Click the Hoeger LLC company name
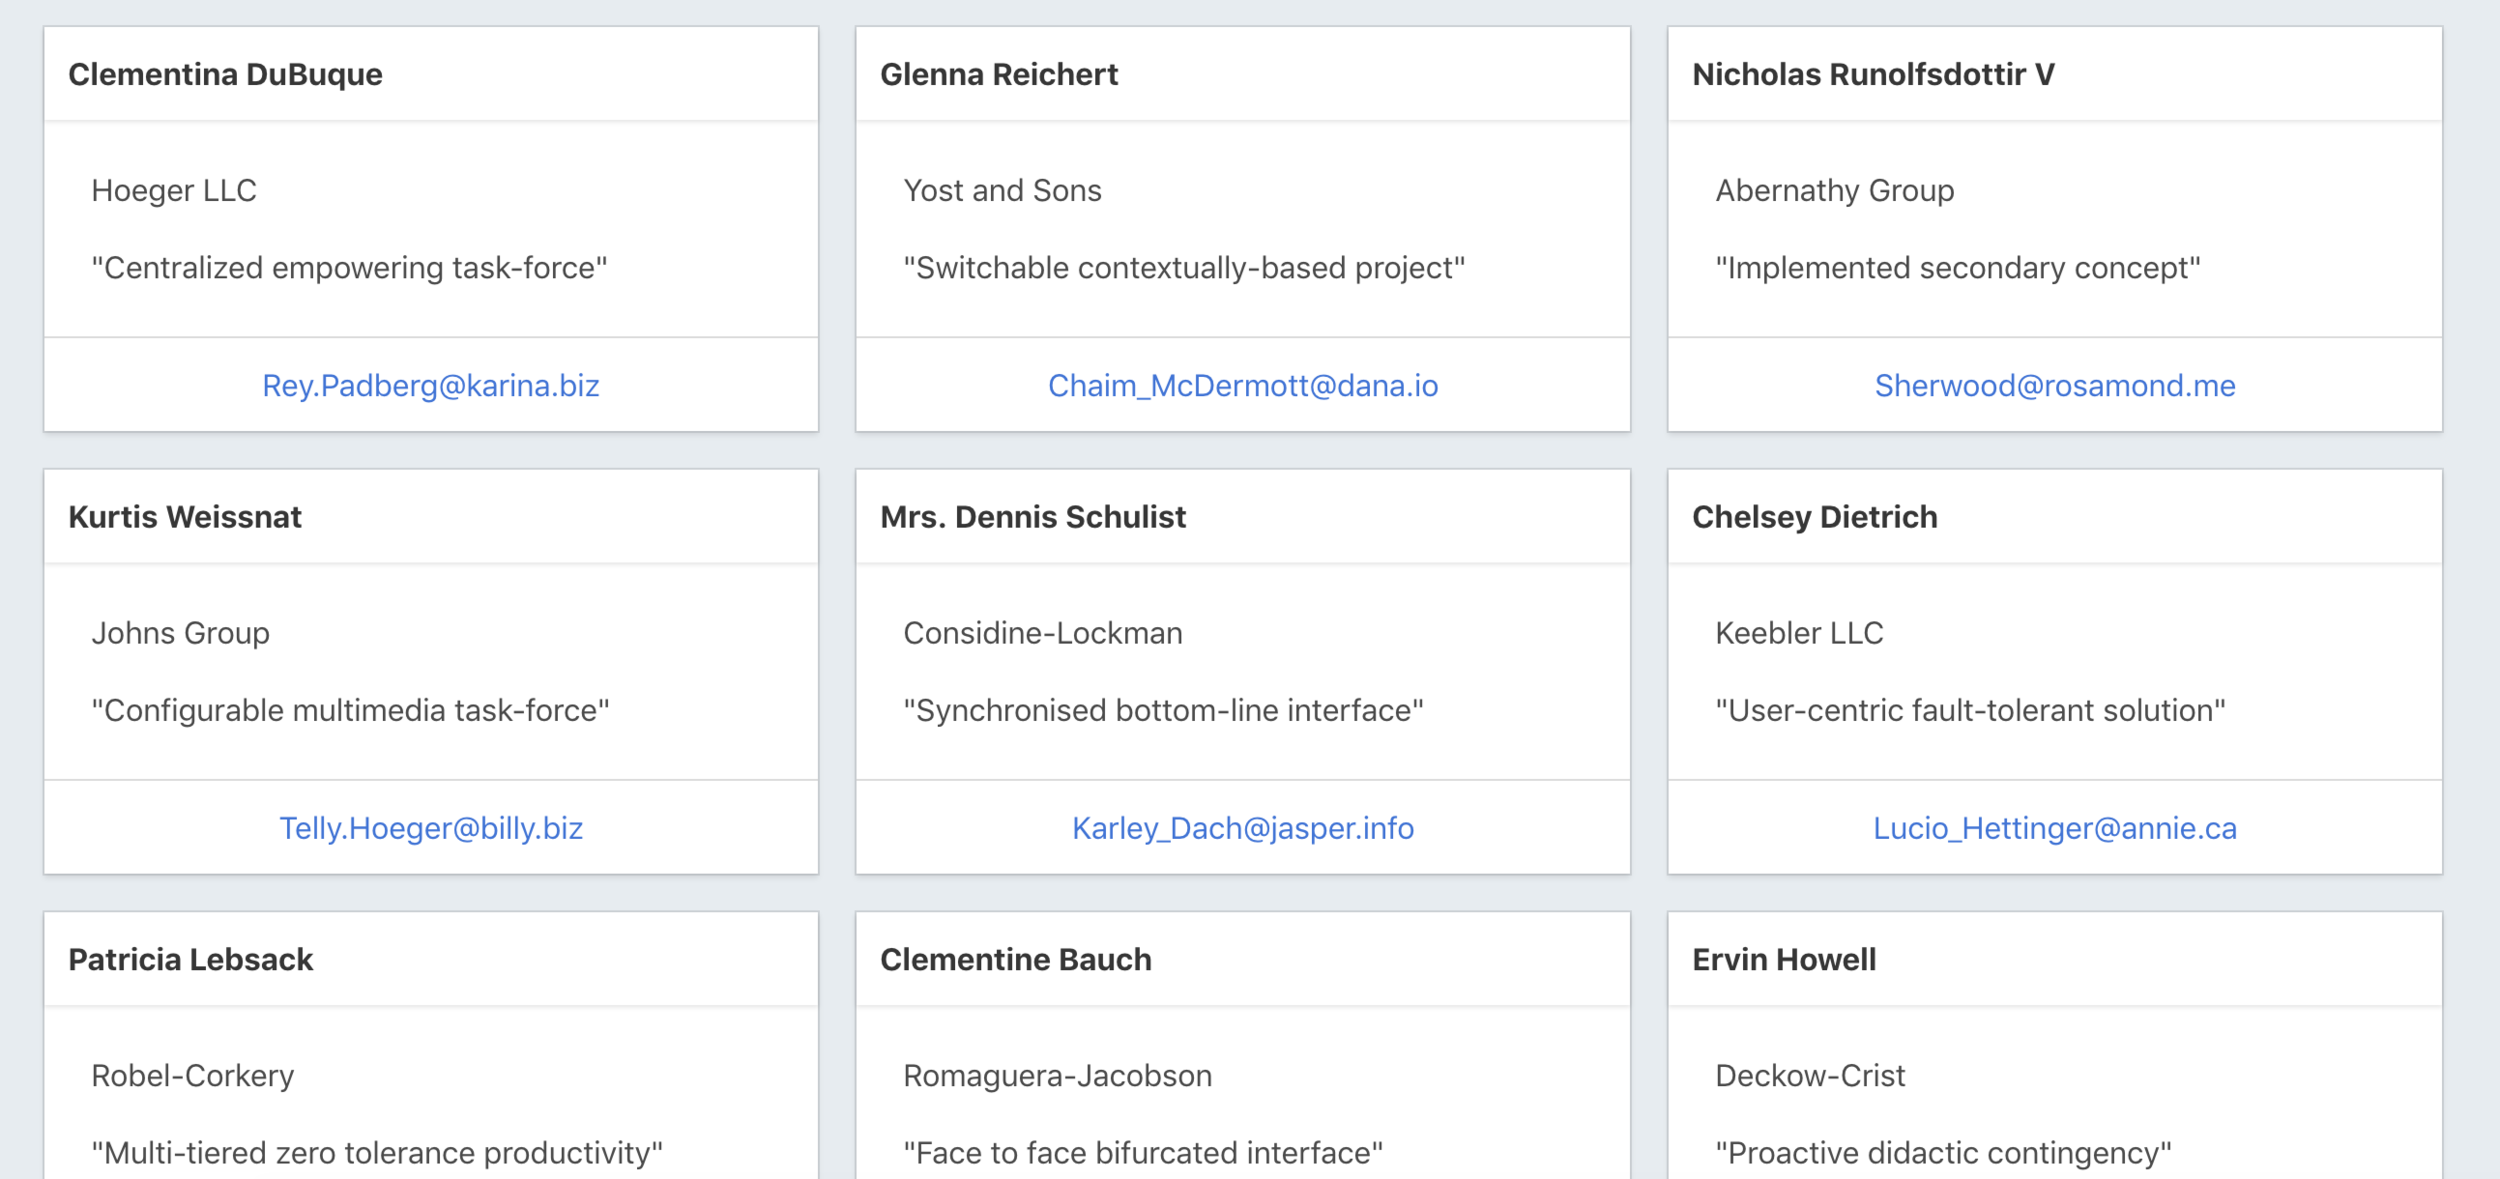2500x1179 pixels. [x=174, y=190]
